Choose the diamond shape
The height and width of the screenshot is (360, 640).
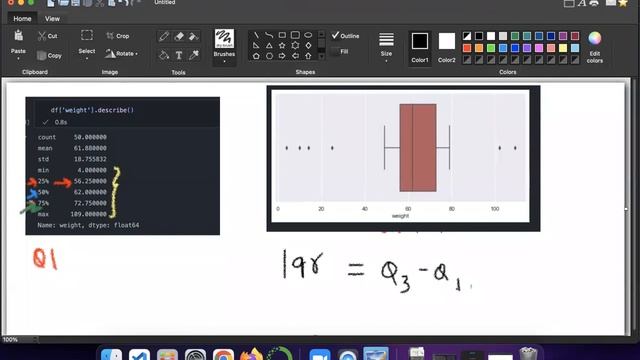click(308, 45)
